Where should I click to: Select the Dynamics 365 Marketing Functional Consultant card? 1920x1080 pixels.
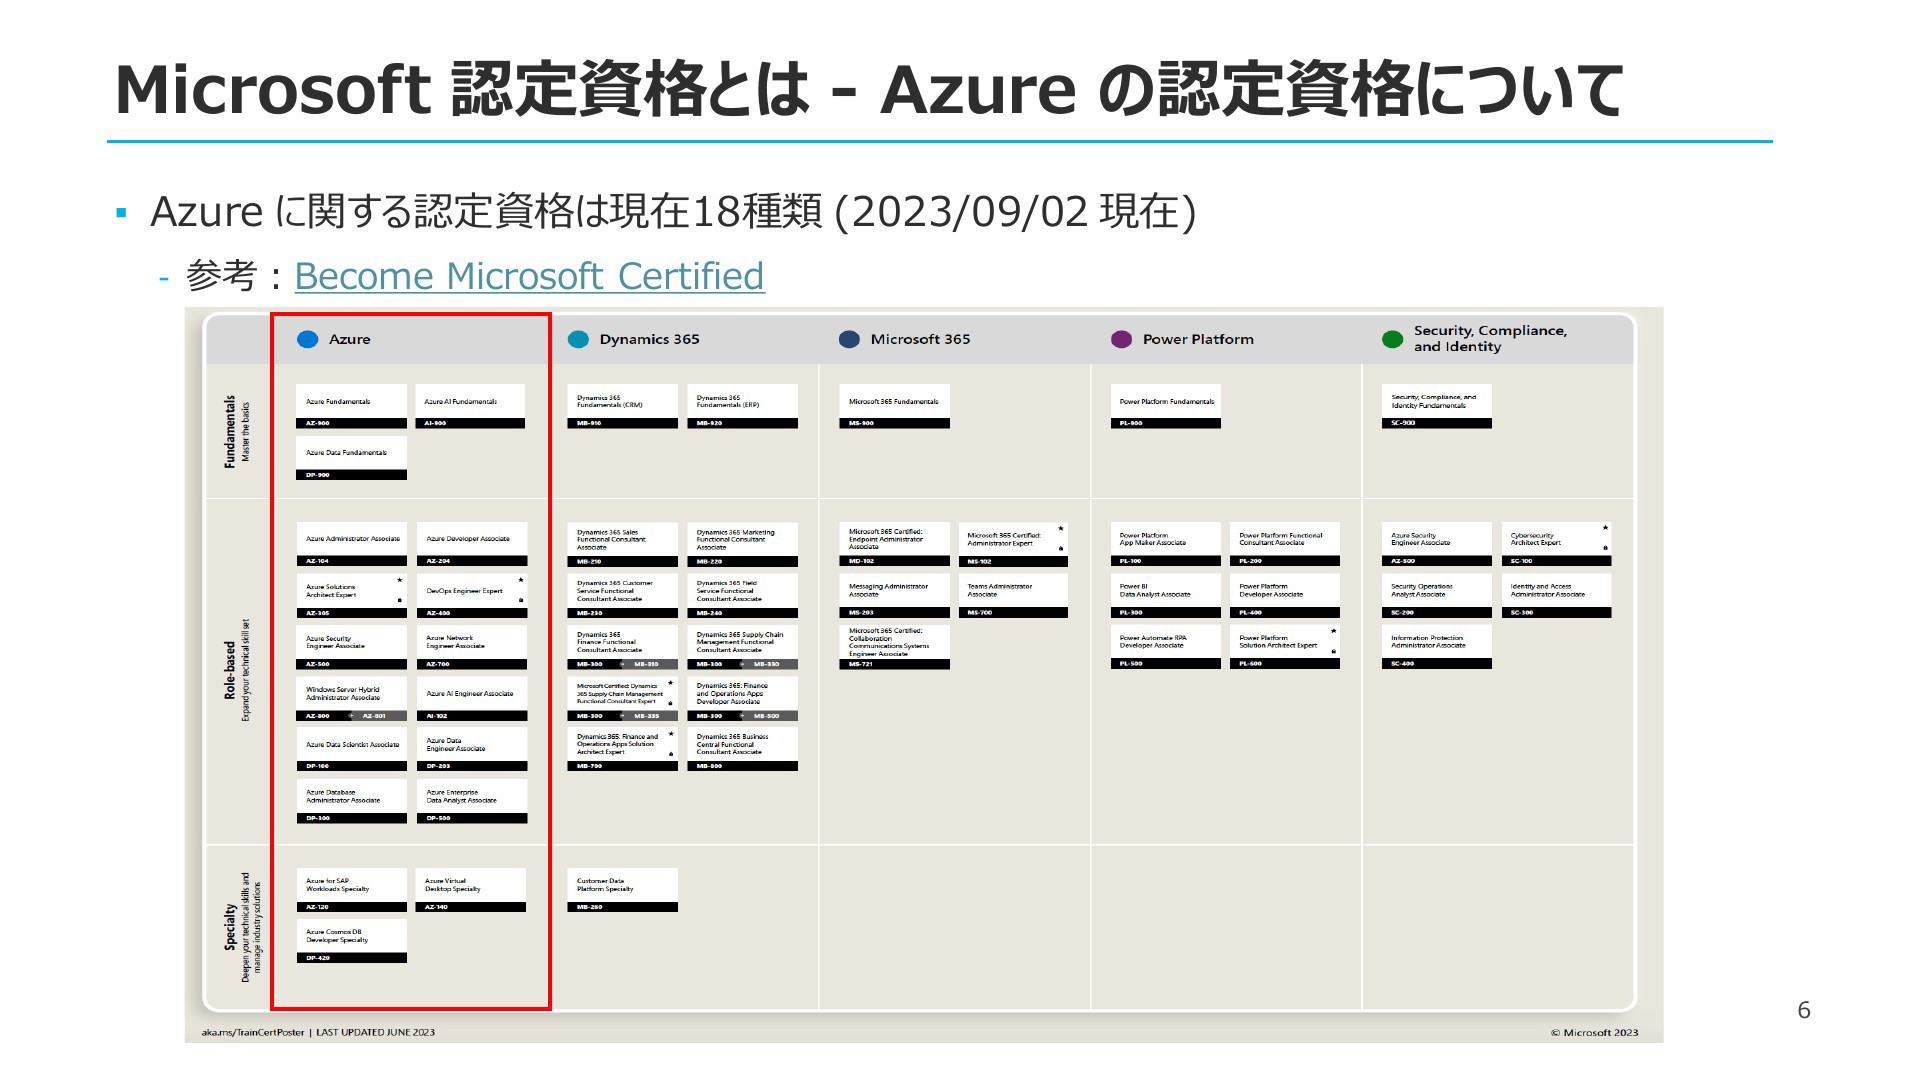[x=742, y=544]
